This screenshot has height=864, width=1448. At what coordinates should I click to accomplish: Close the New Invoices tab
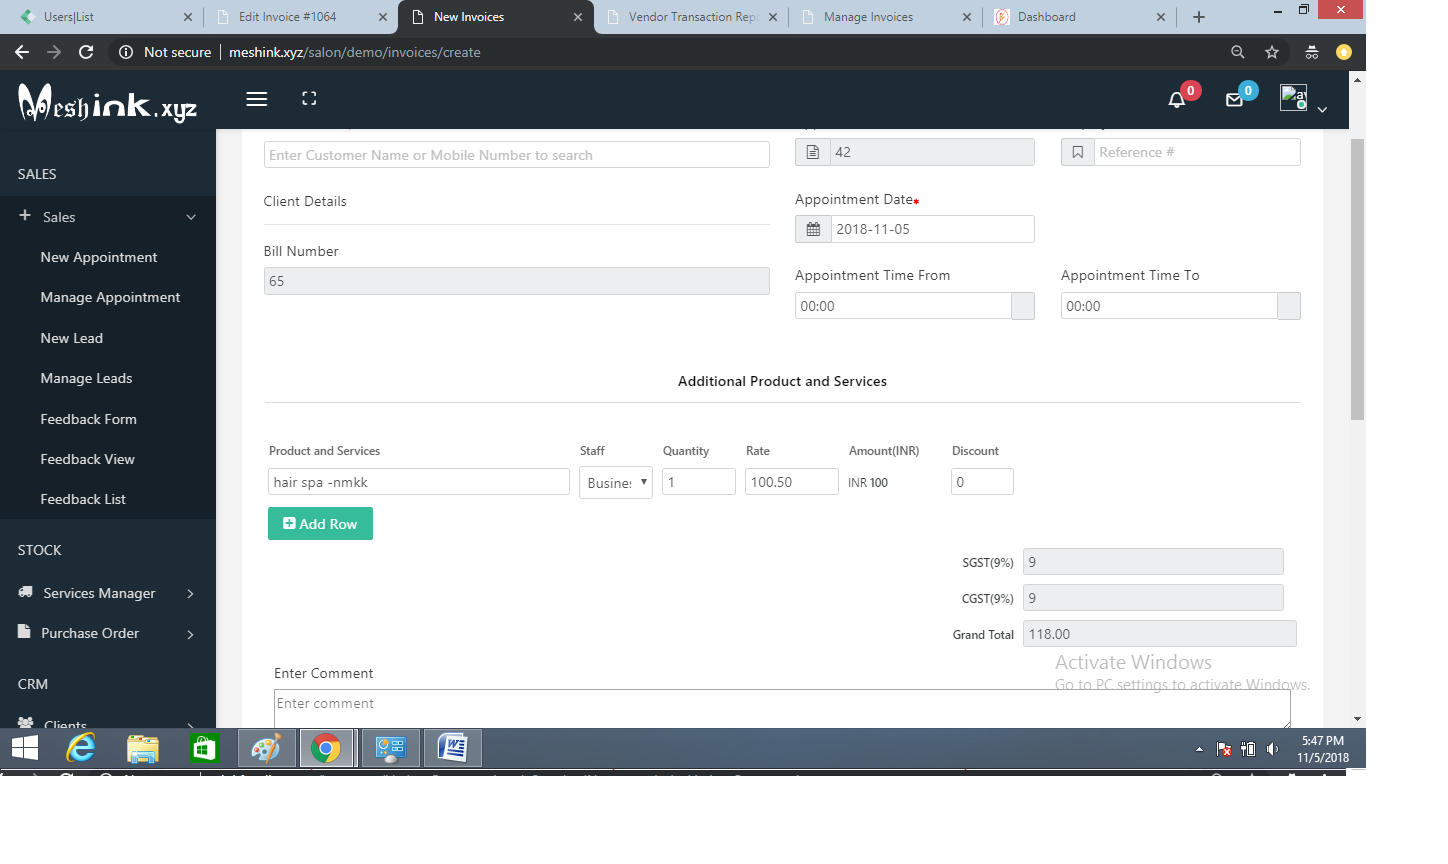(578, 17)
